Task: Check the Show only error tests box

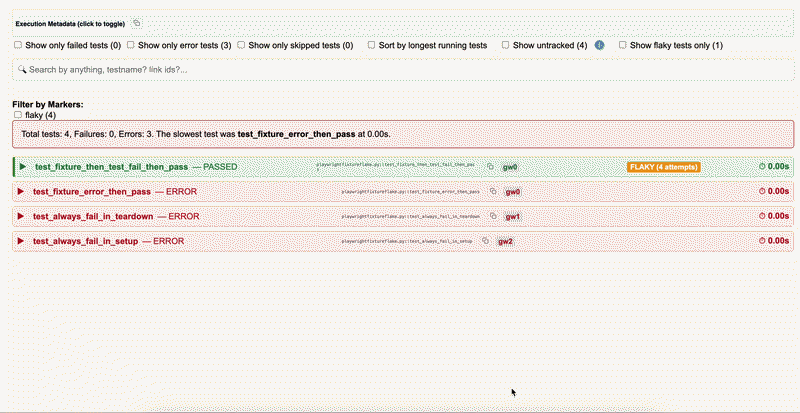Action: [x=131, y=45]
